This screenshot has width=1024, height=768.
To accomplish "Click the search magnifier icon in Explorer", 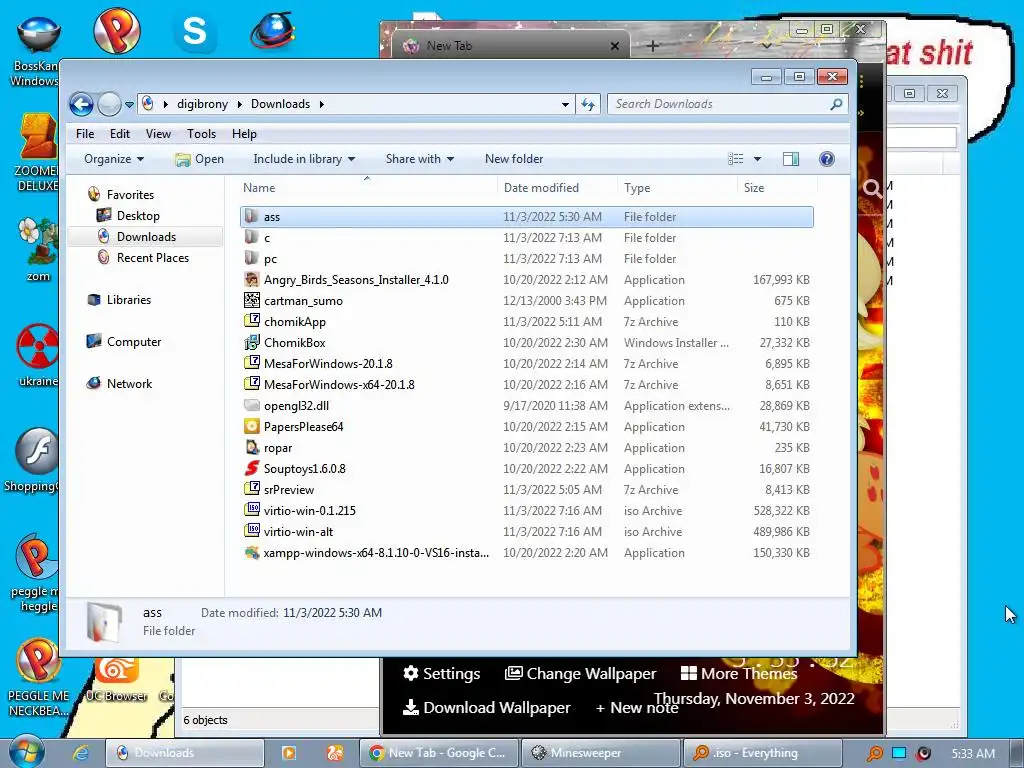I will 836,104.
